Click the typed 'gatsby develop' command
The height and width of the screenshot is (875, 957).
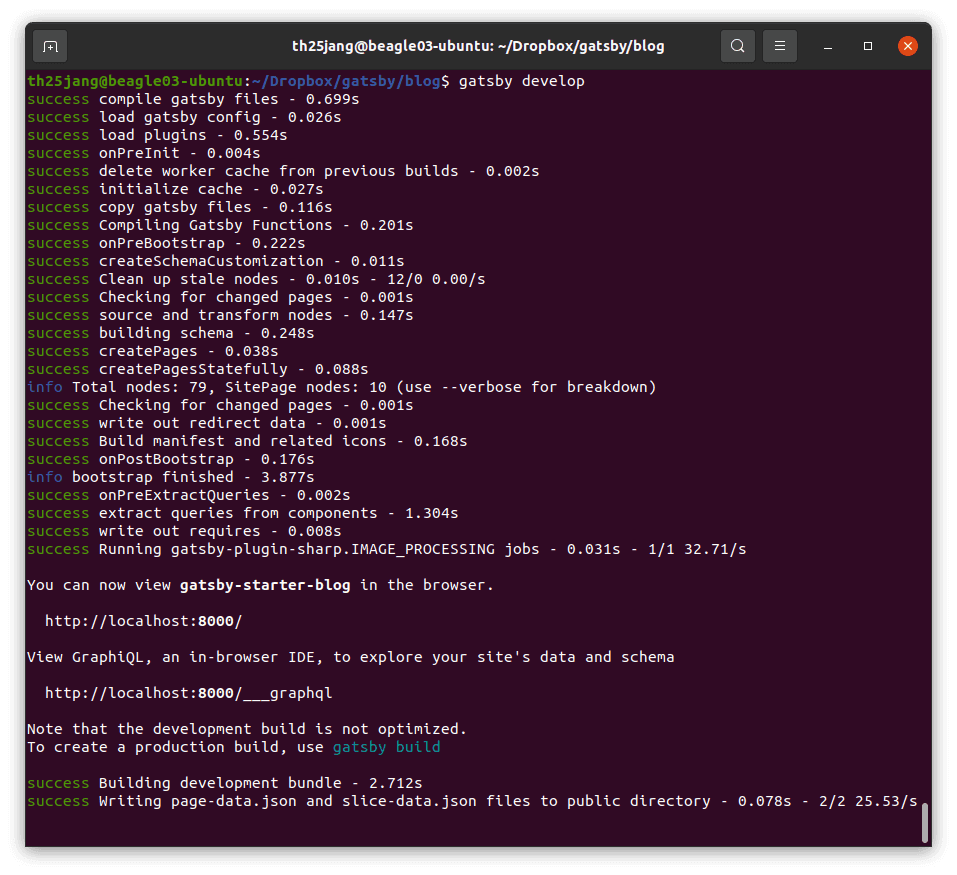(521, 81)
